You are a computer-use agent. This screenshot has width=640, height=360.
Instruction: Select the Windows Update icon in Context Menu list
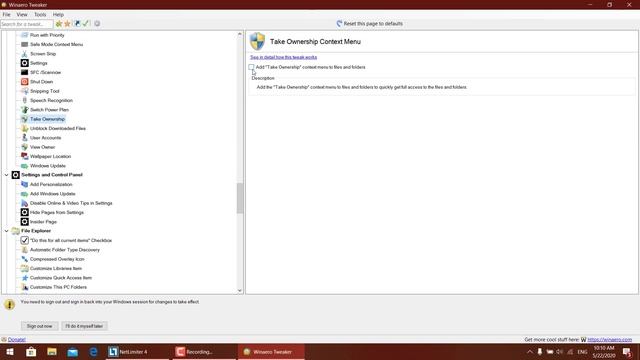coord(24,166)
